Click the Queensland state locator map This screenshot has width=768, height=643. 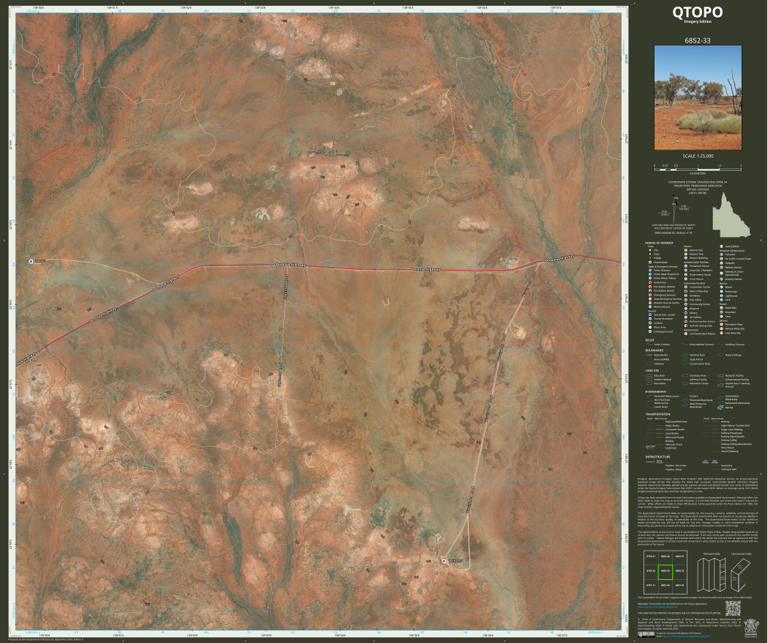pos(731,215)
